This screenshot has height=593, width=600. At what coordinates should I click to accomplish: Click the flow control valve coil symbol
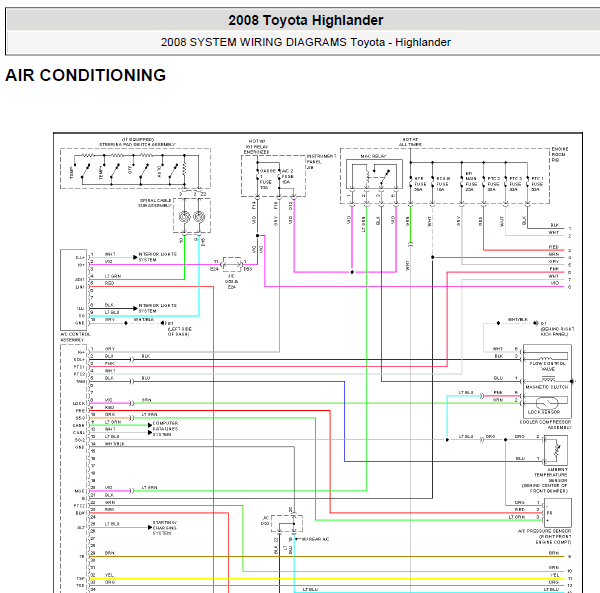[546, 357]
